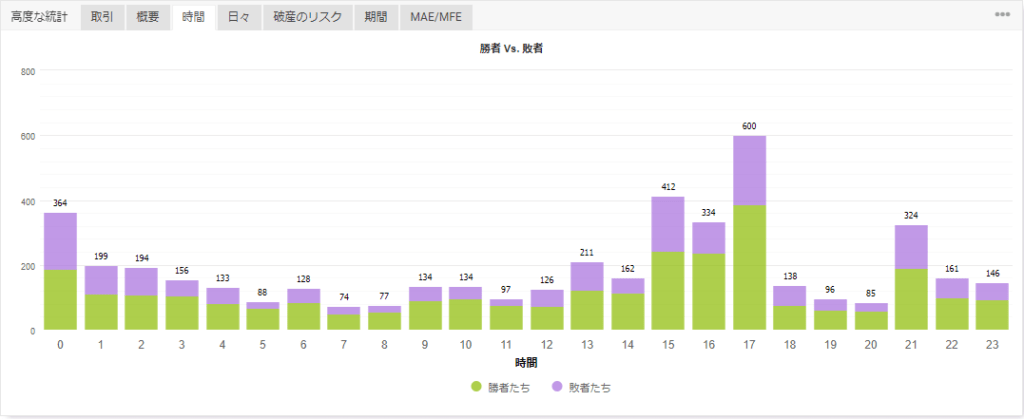Toggle the 敗者たち legend series
Image resolution: width=1024 pixels, height=419 pixels.
pyautogui.click(x=582, y=388)
